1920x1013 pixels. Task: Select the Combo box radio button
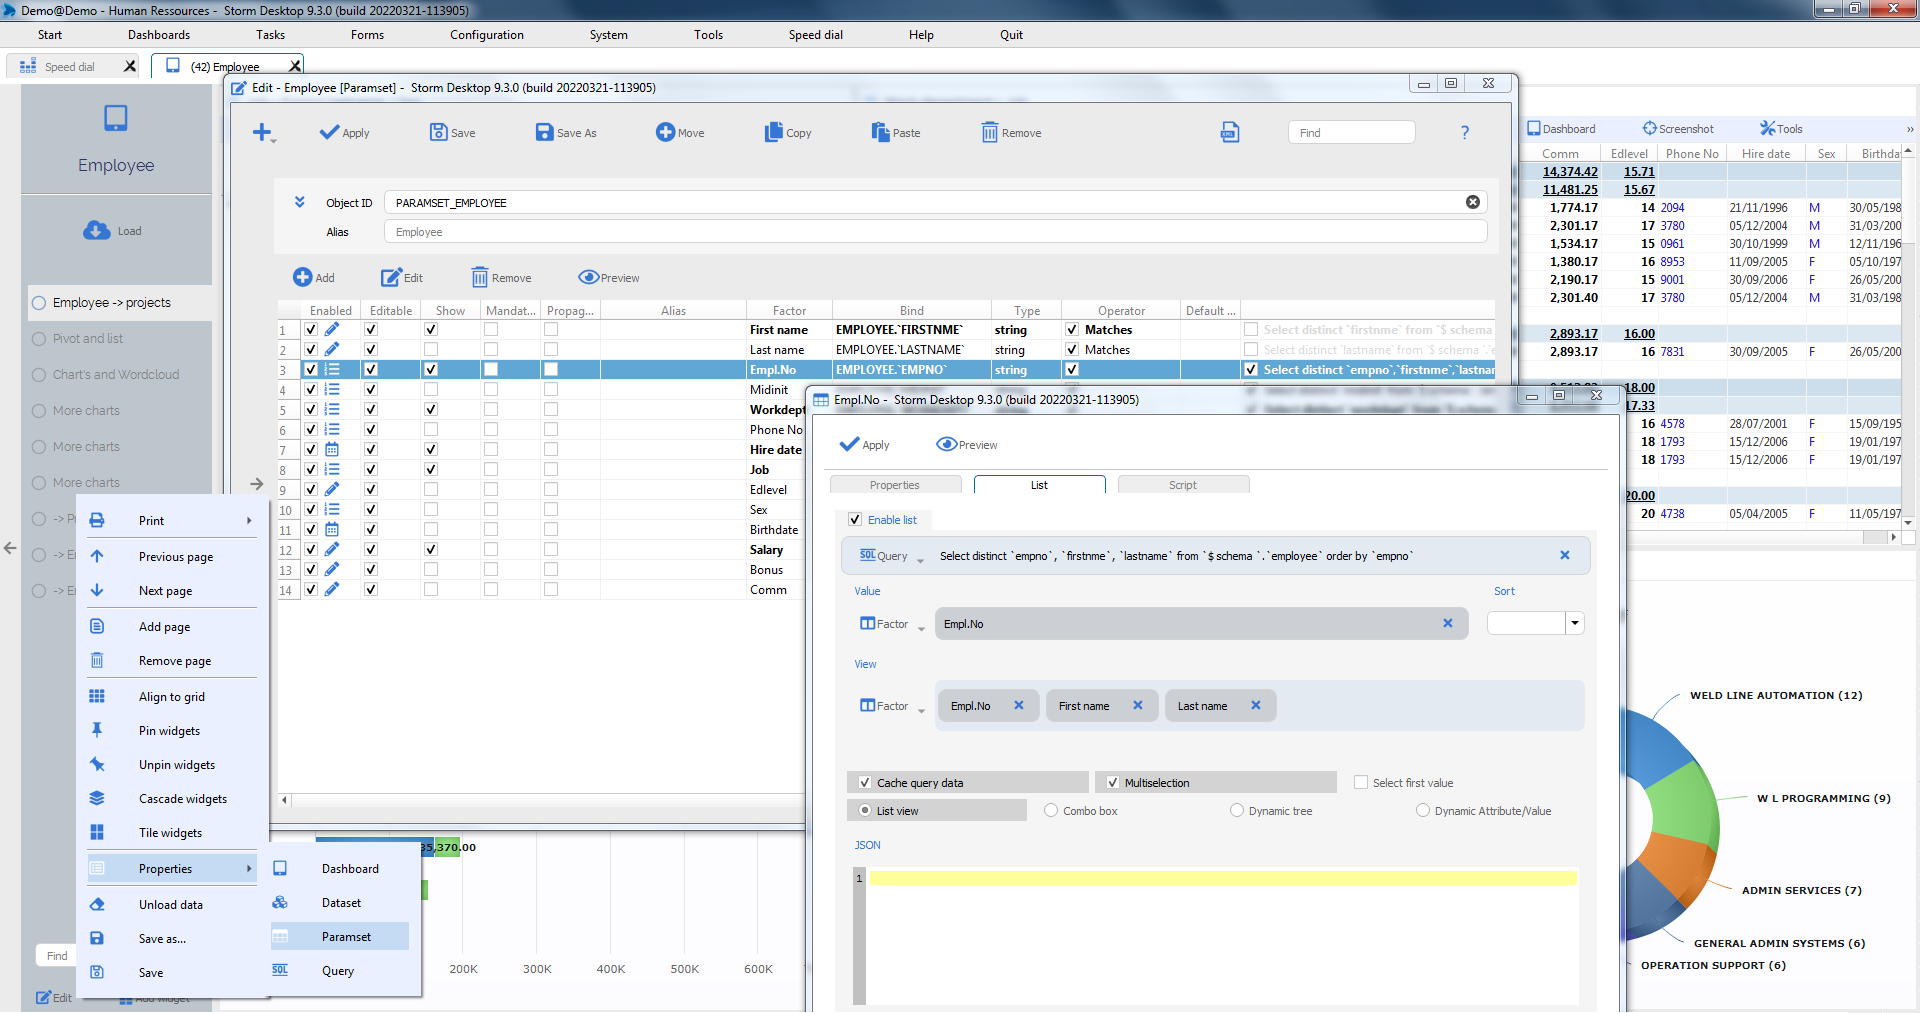[1051, 810]
